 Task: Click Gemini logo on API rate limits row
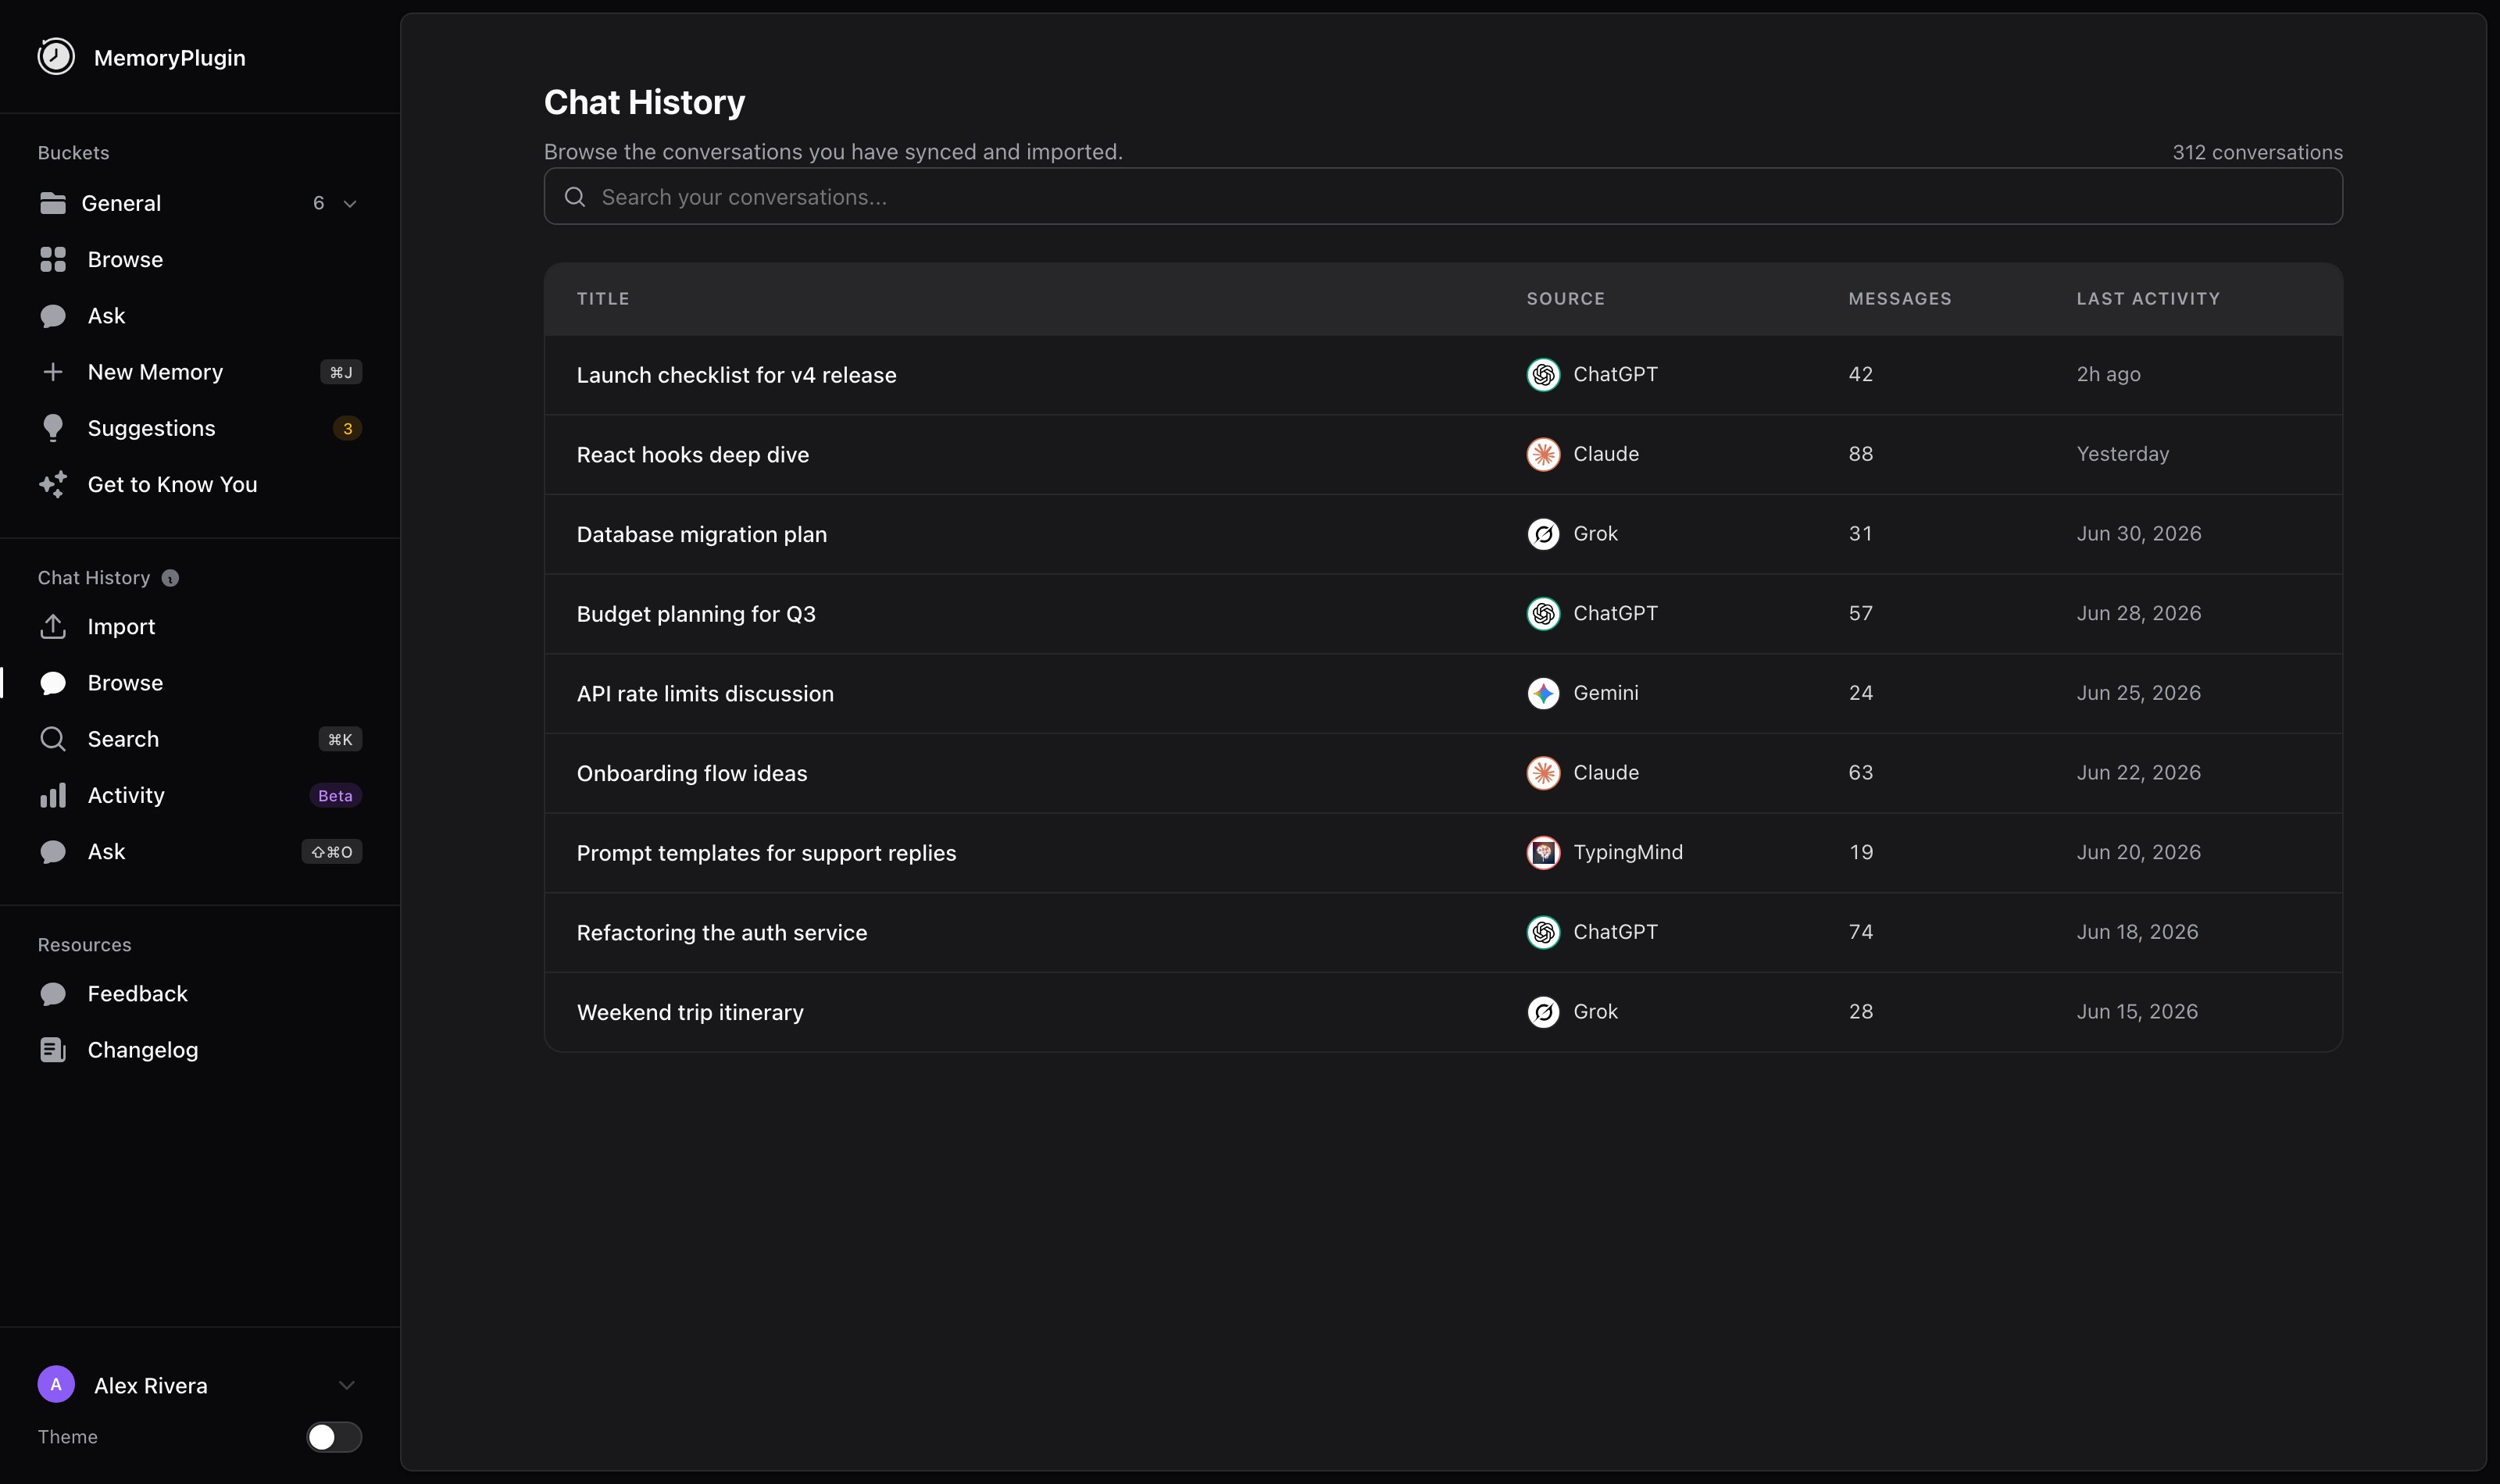(x=1543, y=693)
